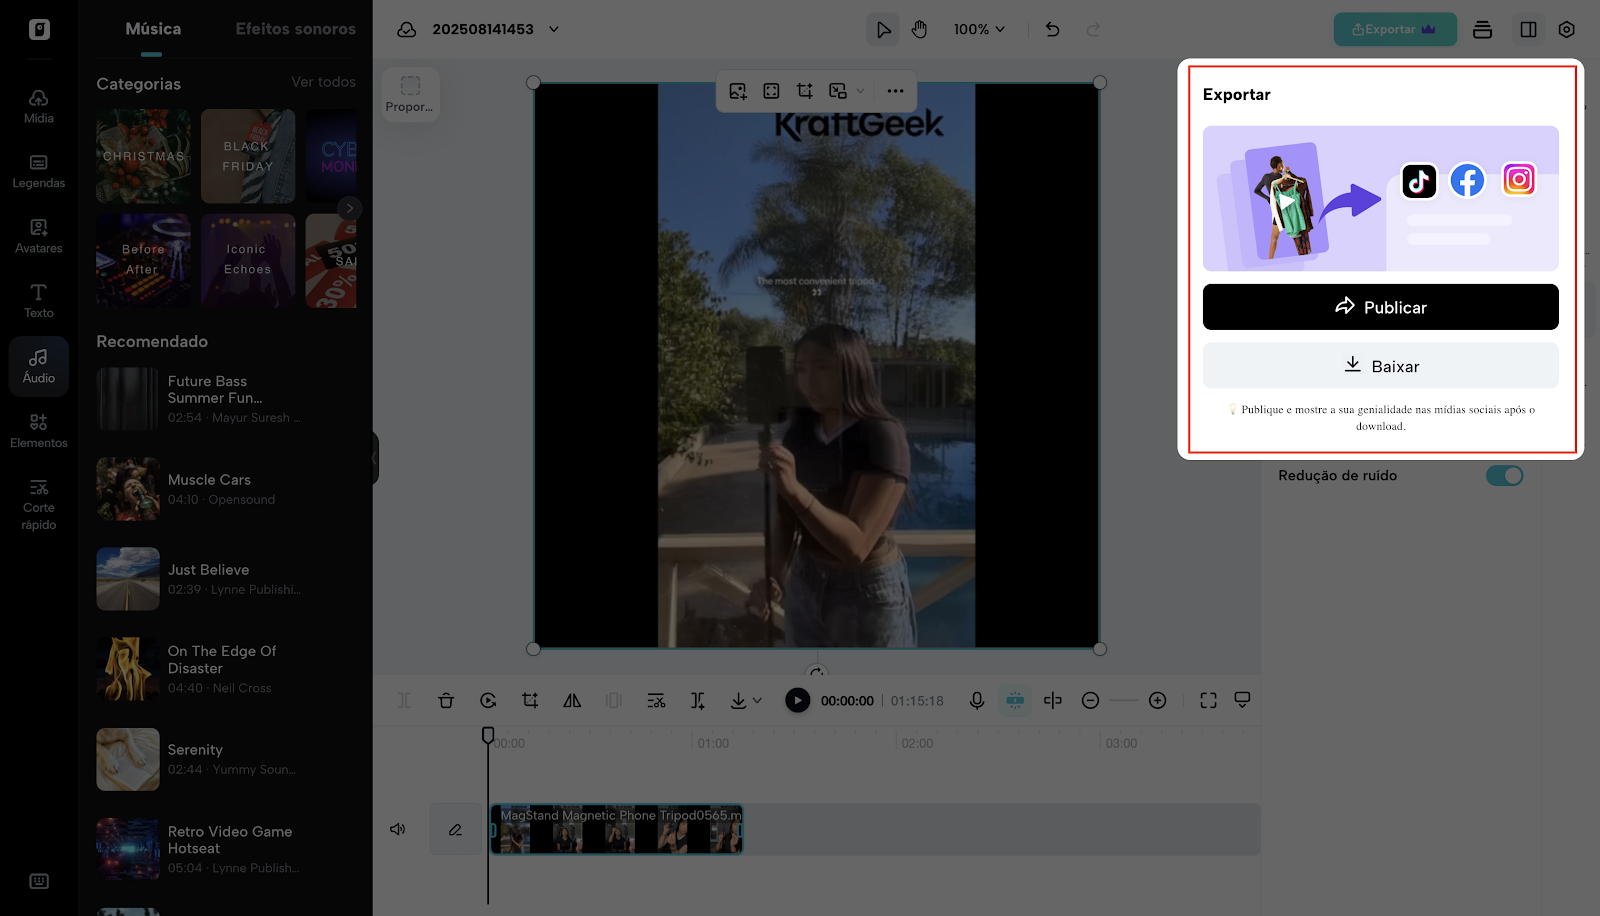Screen dimensions: 1600x916
Task: Toggle the snapping magnet button in timeline
Action: tap(1015, 701)
